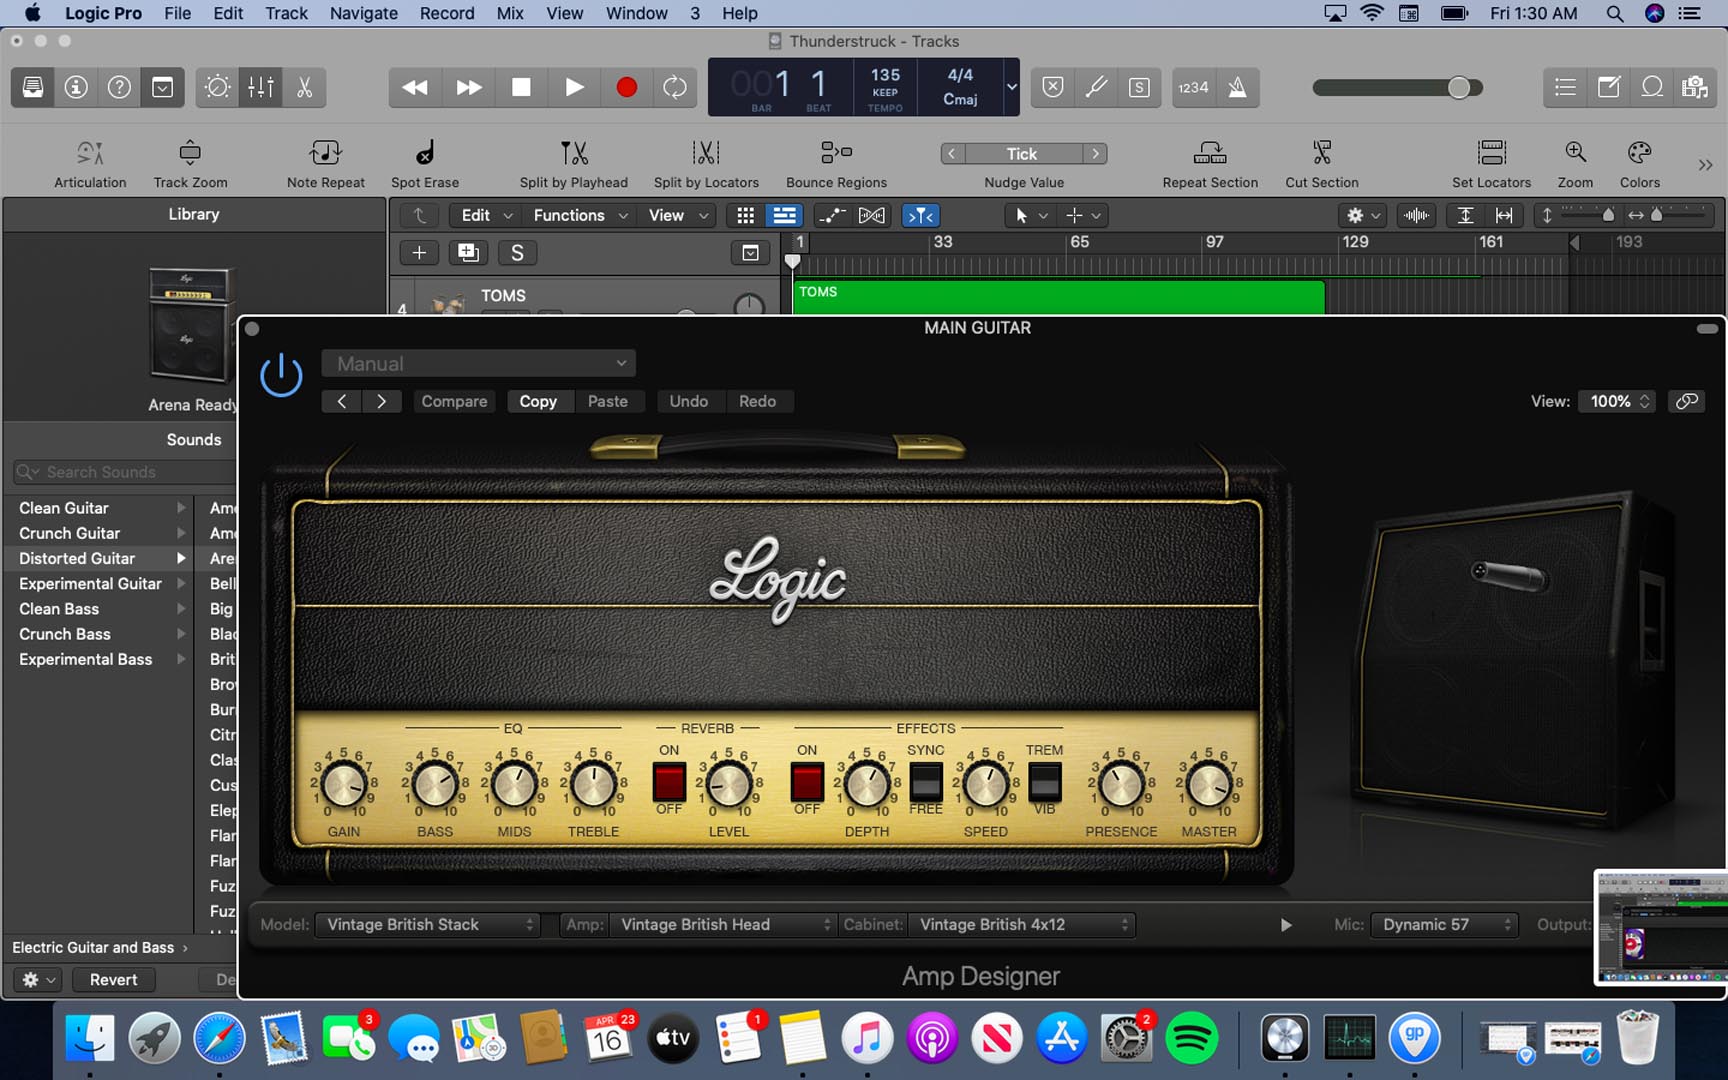
Task: Click the Undo button in plugin
Action: pos(689,401)
